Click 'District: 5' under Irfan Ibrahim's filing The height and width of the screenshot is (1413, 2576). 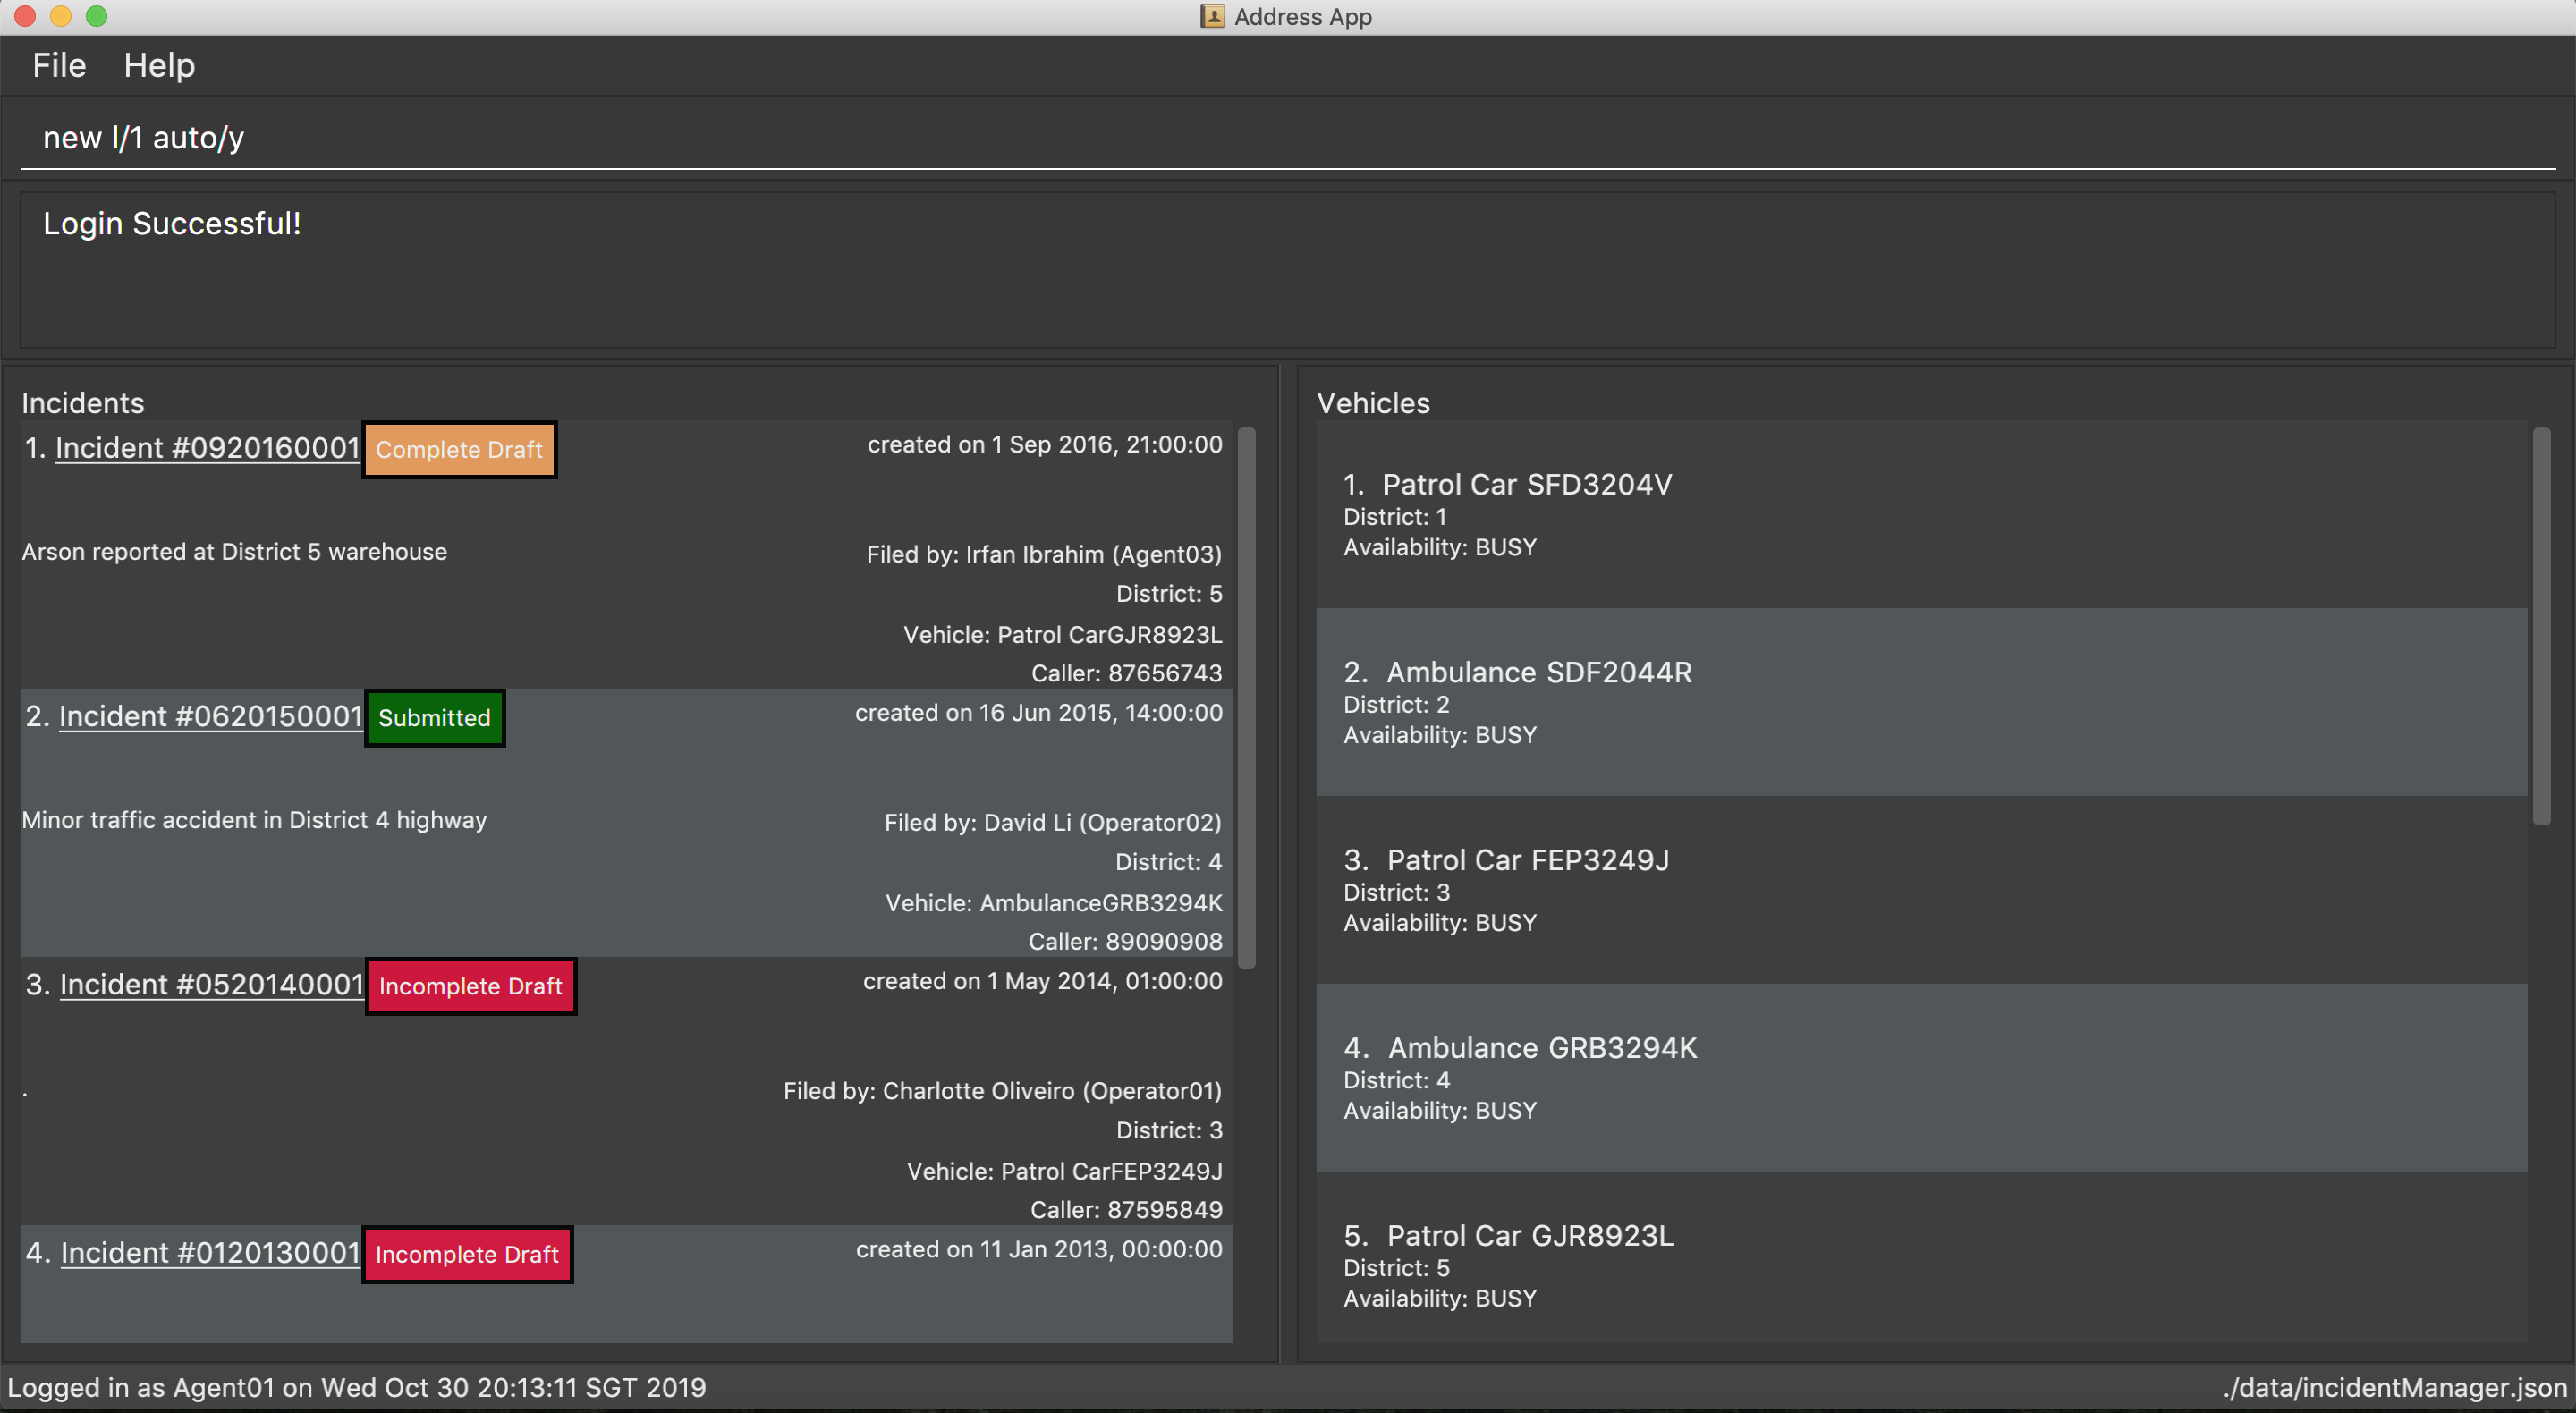coord(1169,594)
